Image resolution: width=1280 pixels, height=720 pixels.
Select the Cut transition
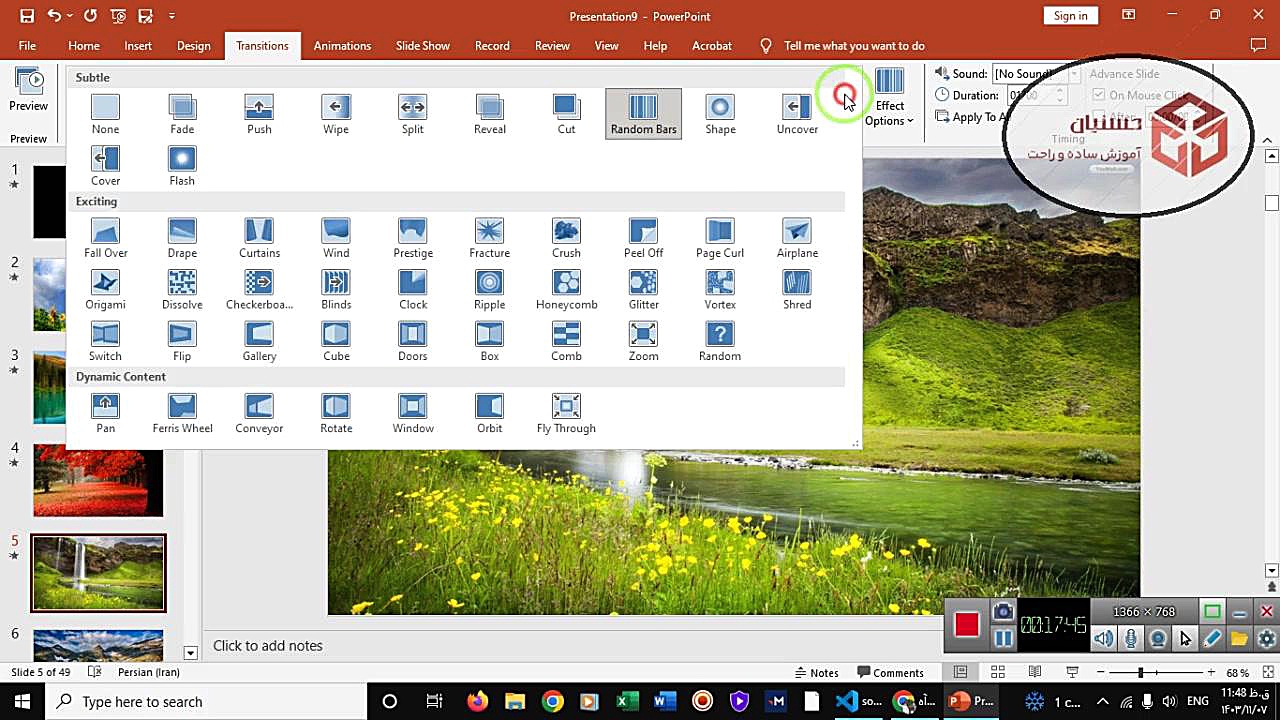coord(566,114)
